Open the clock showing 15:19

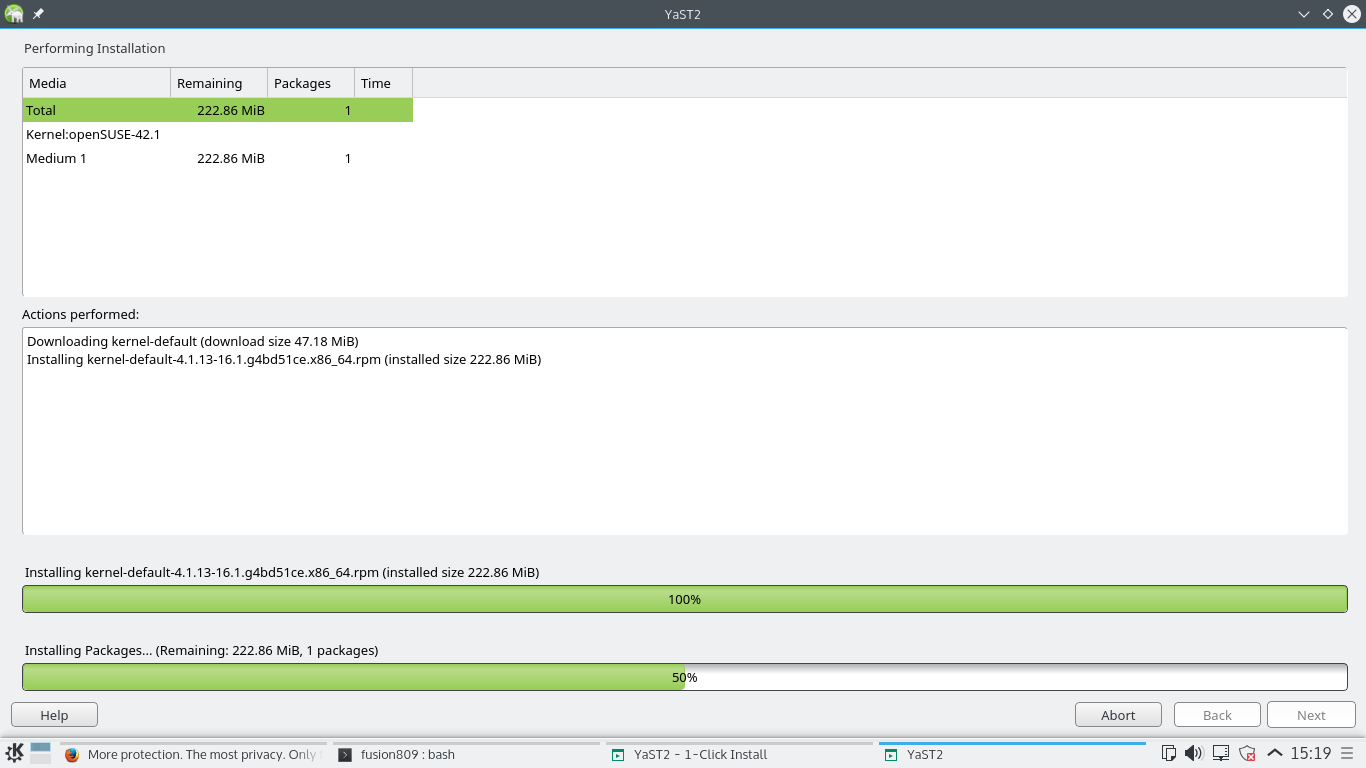1310,753
